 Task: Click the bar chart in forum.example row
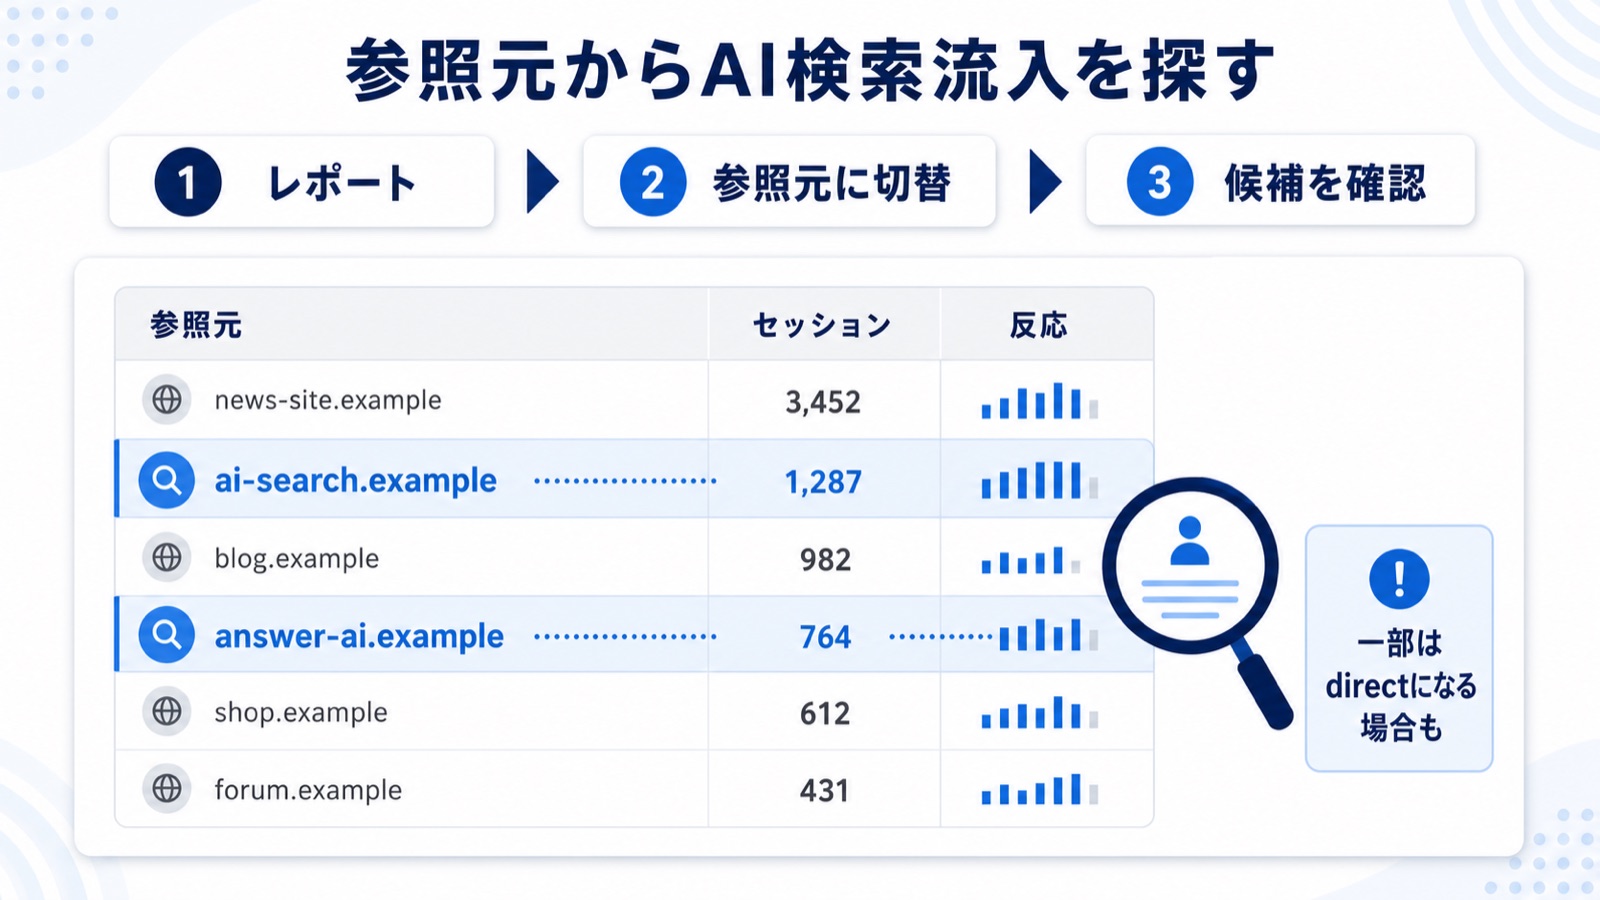coord(1040,790)
